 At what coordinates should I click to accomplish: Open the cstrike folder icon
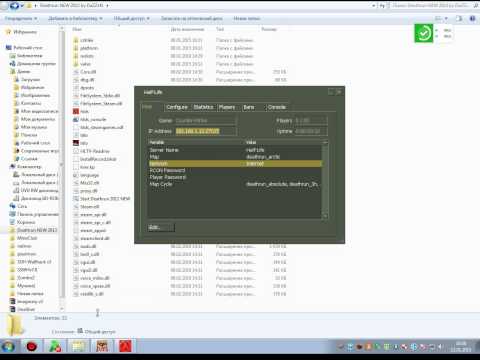click(76, 40)
